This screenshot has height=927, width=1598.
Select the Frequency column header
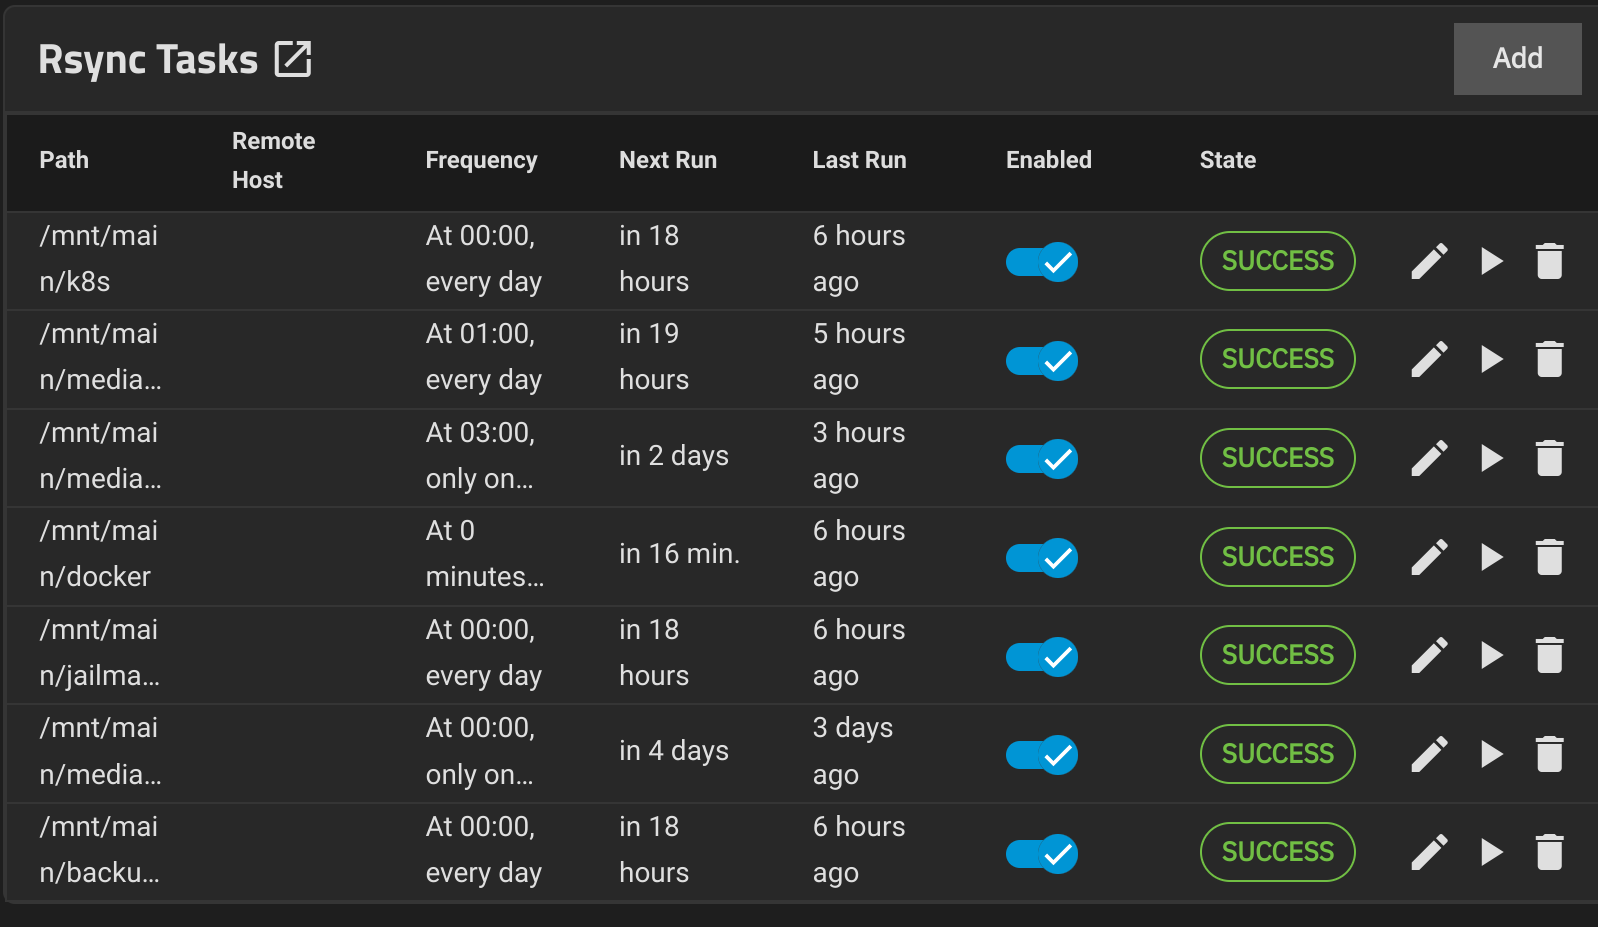[481, 160]
